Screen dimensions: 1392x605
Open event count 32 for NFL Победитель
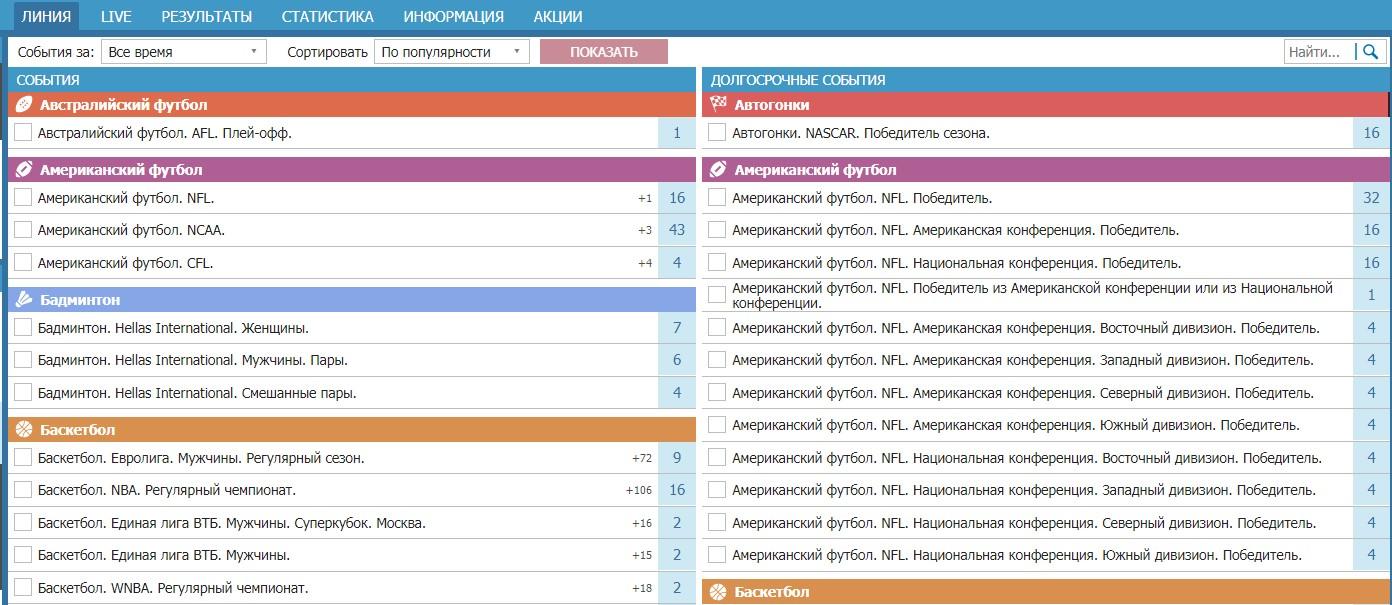pyautogui.click(x=1371, y=198)
